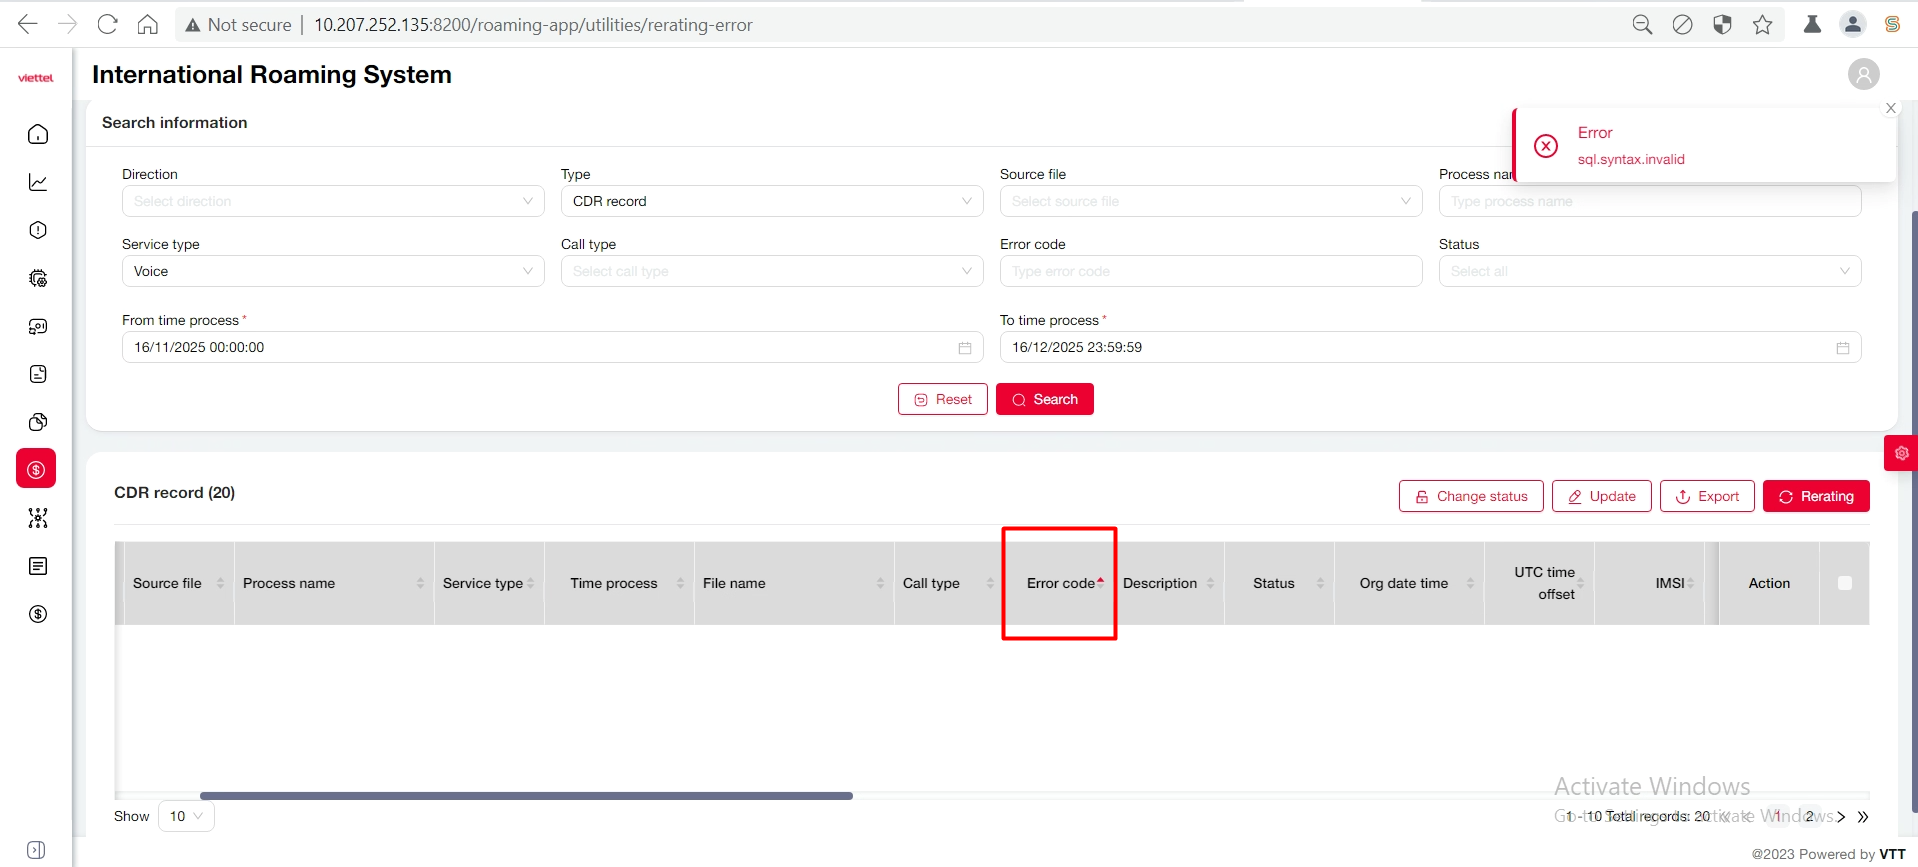The image size is (1918, 867).
Task: Click the red Search button
Action: [x=1044, y=399]
